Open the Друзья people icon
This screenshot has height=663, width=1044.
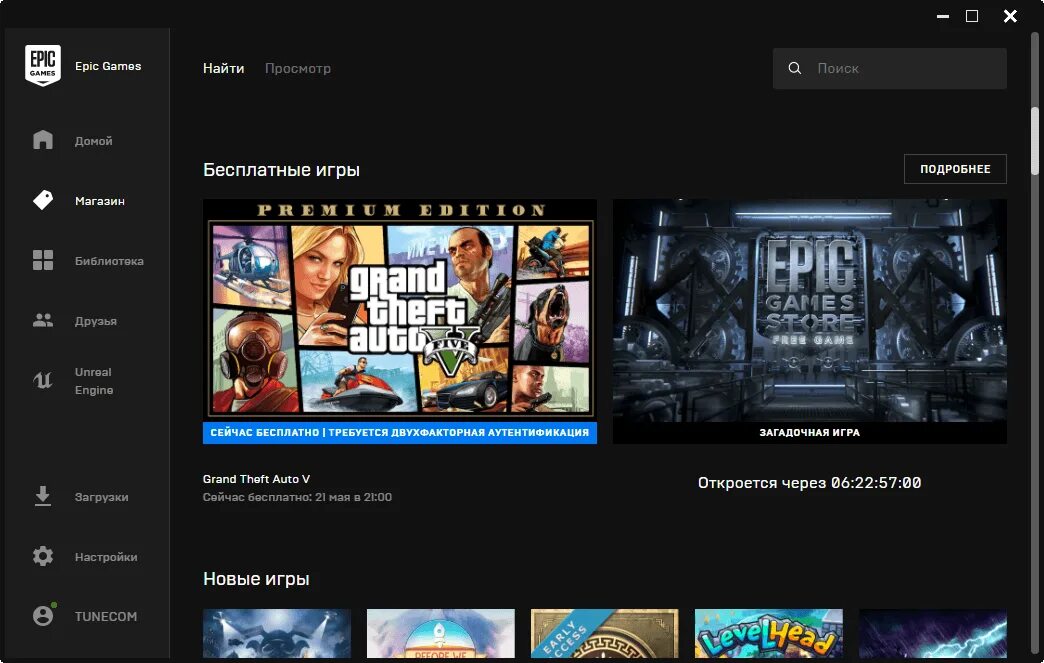tap(43, 320)
